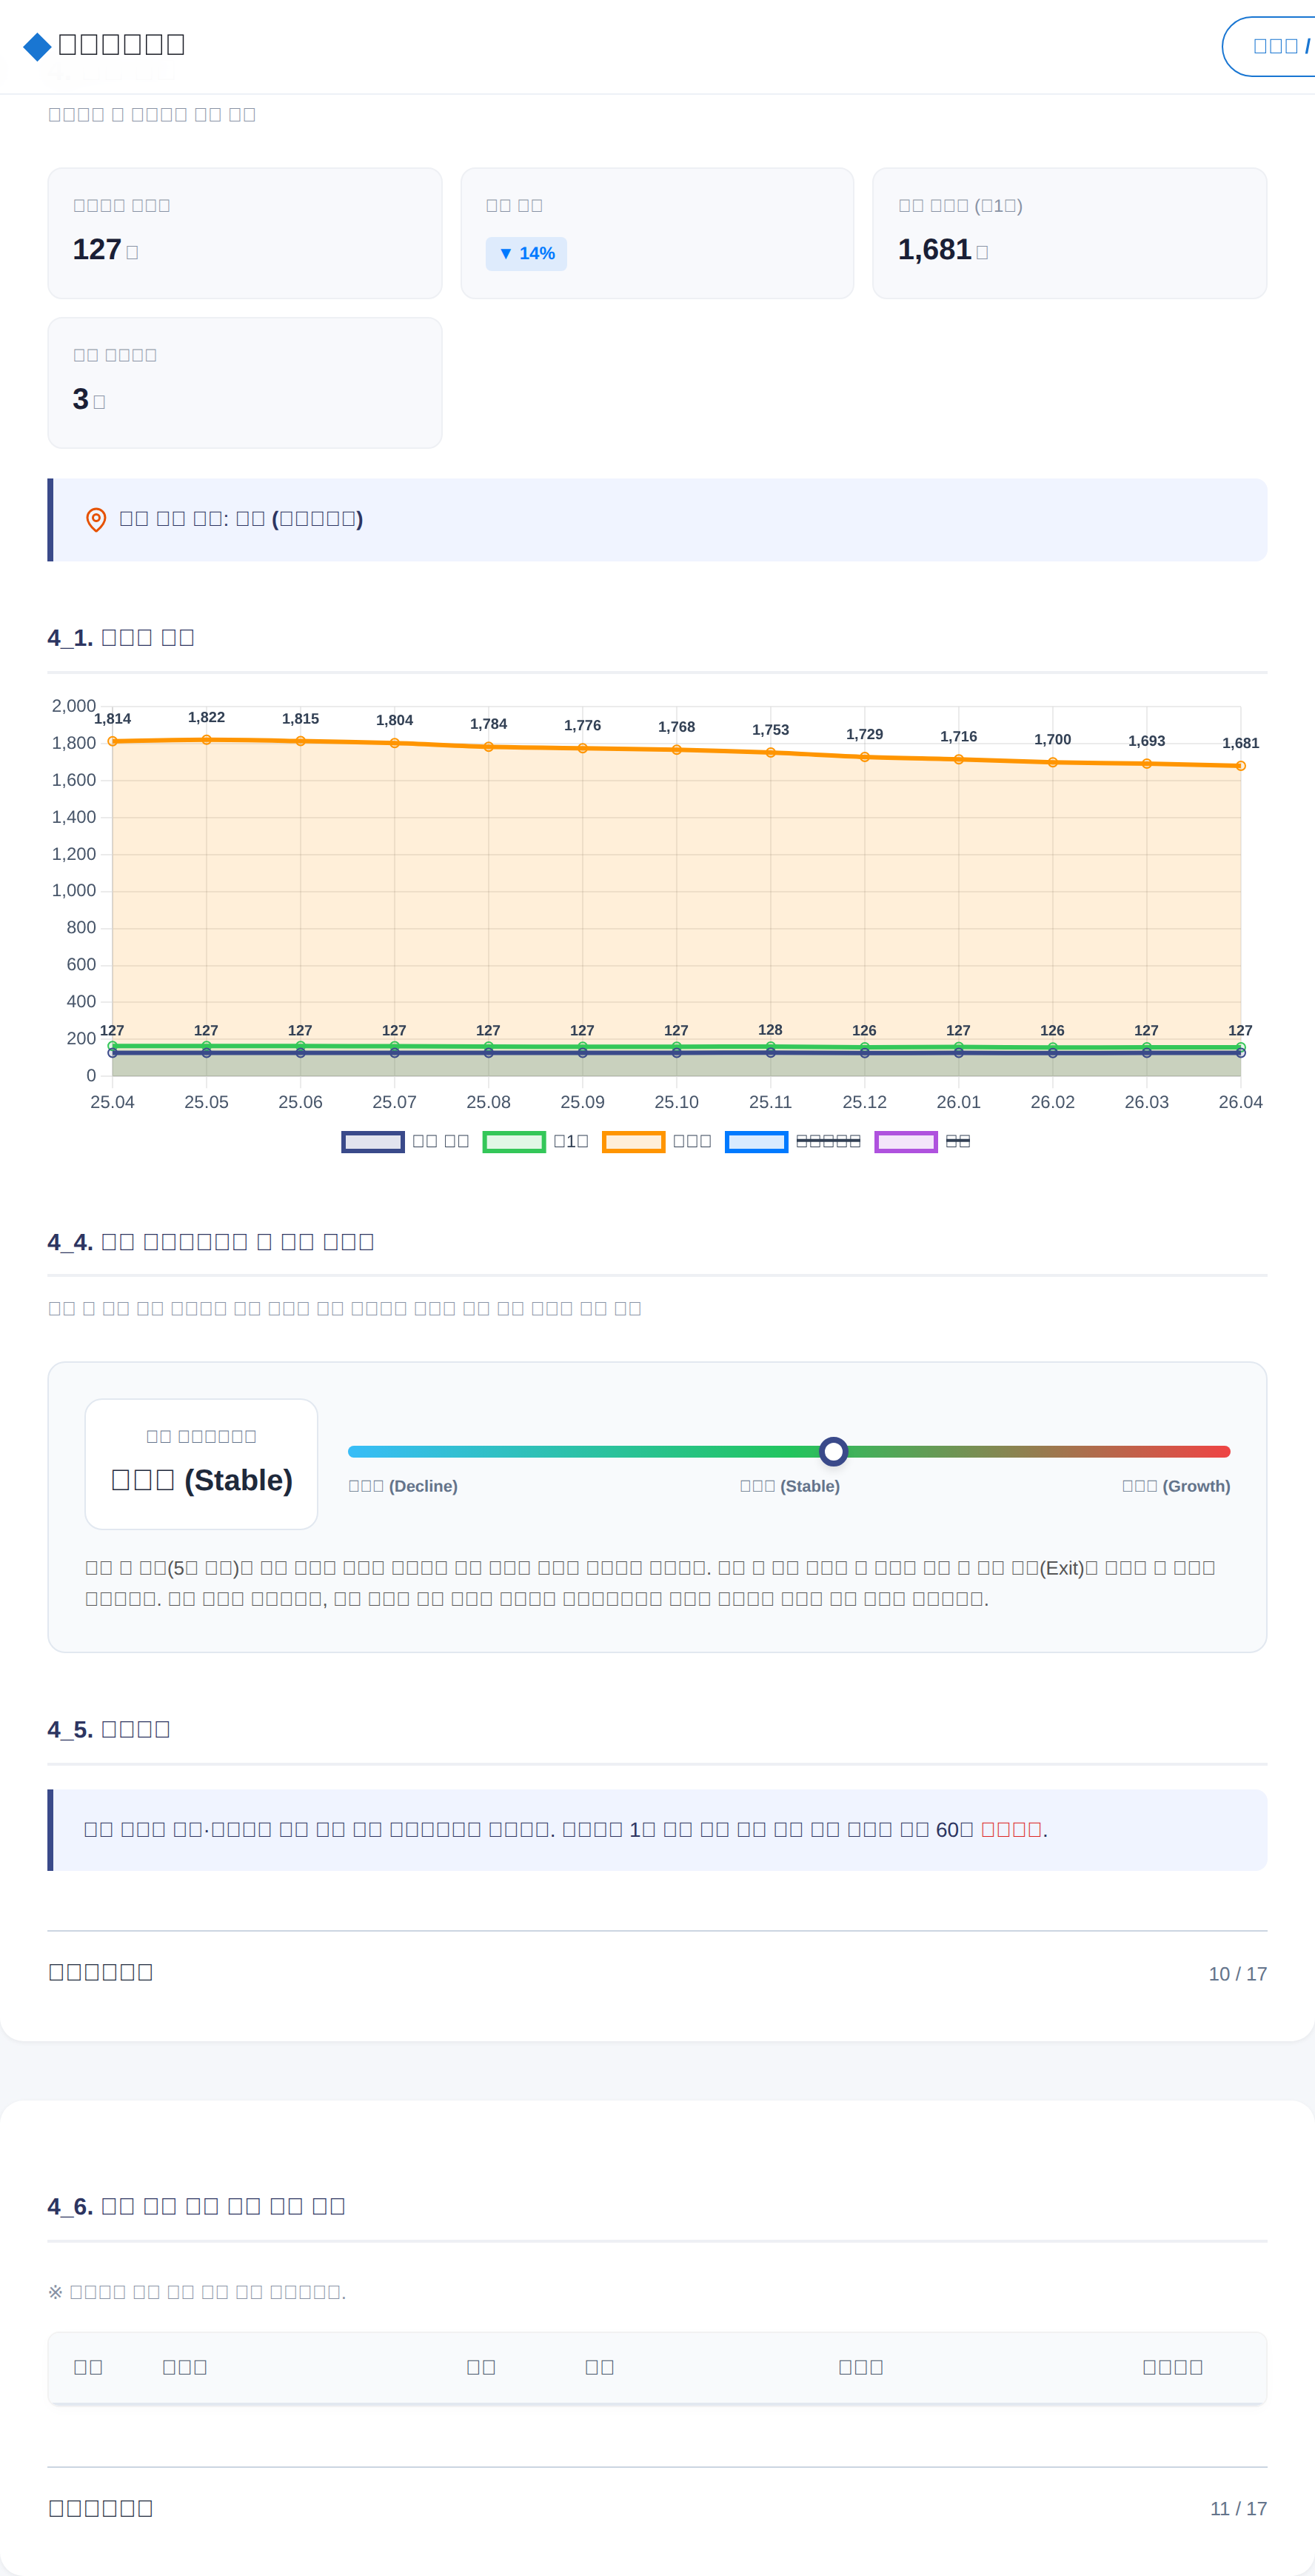Click the slider thumb at Stable position

point(833,1451)
